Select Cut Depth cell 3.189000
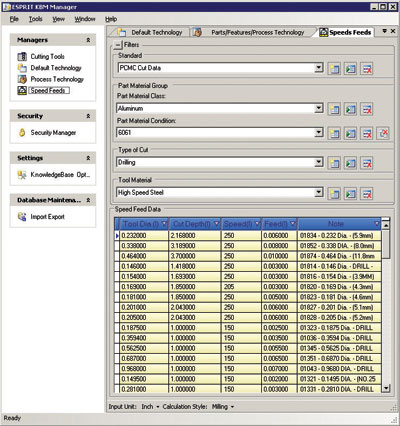400x426 pixels. coord(195,246)
